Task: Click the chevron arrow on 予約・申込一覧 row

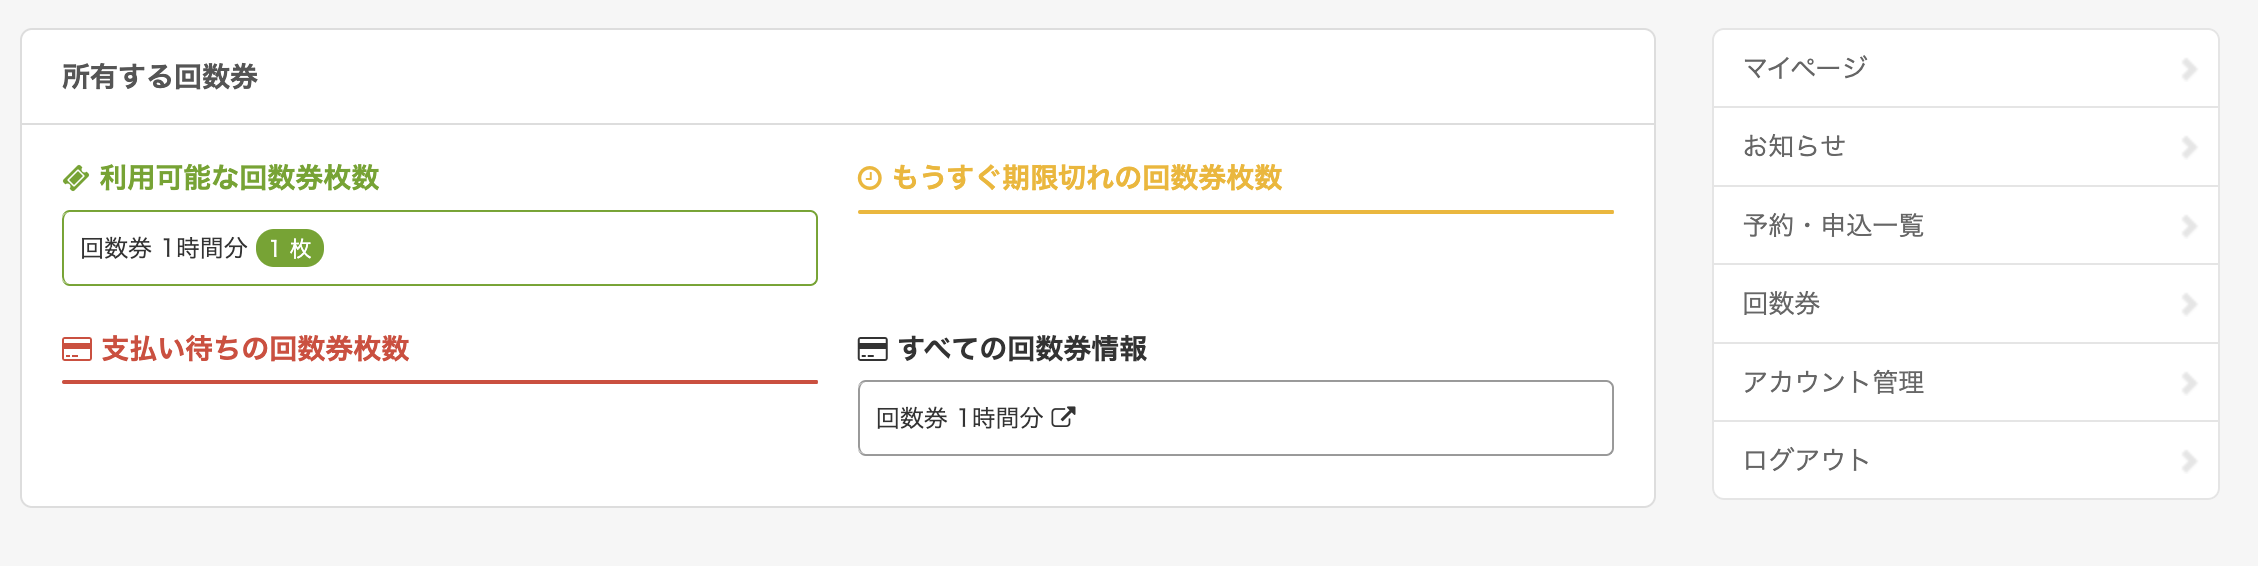Action: (x=2189, y=226)
